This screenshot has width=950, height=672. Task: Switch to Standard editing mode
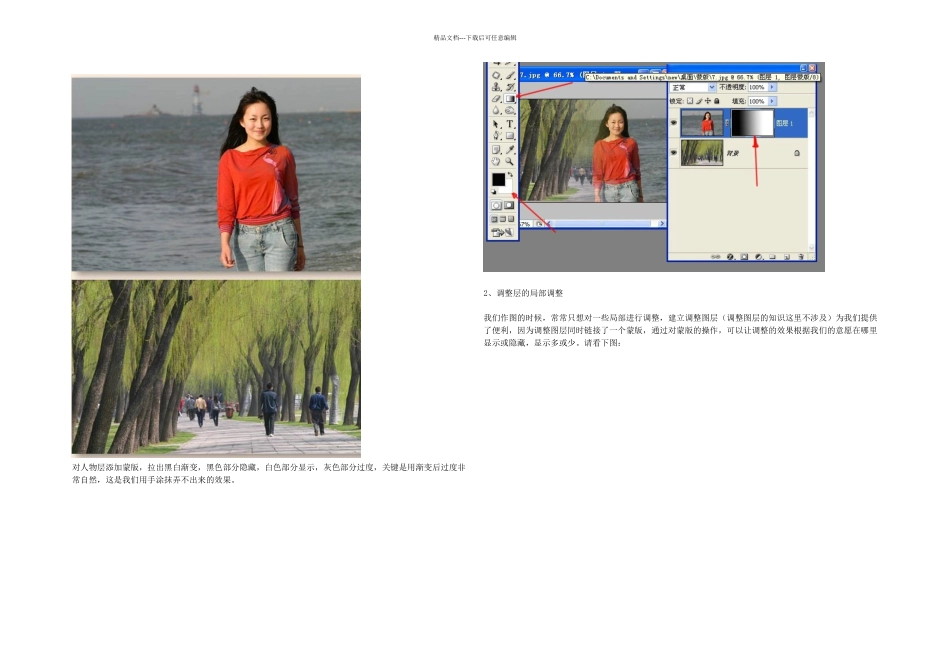496,205
